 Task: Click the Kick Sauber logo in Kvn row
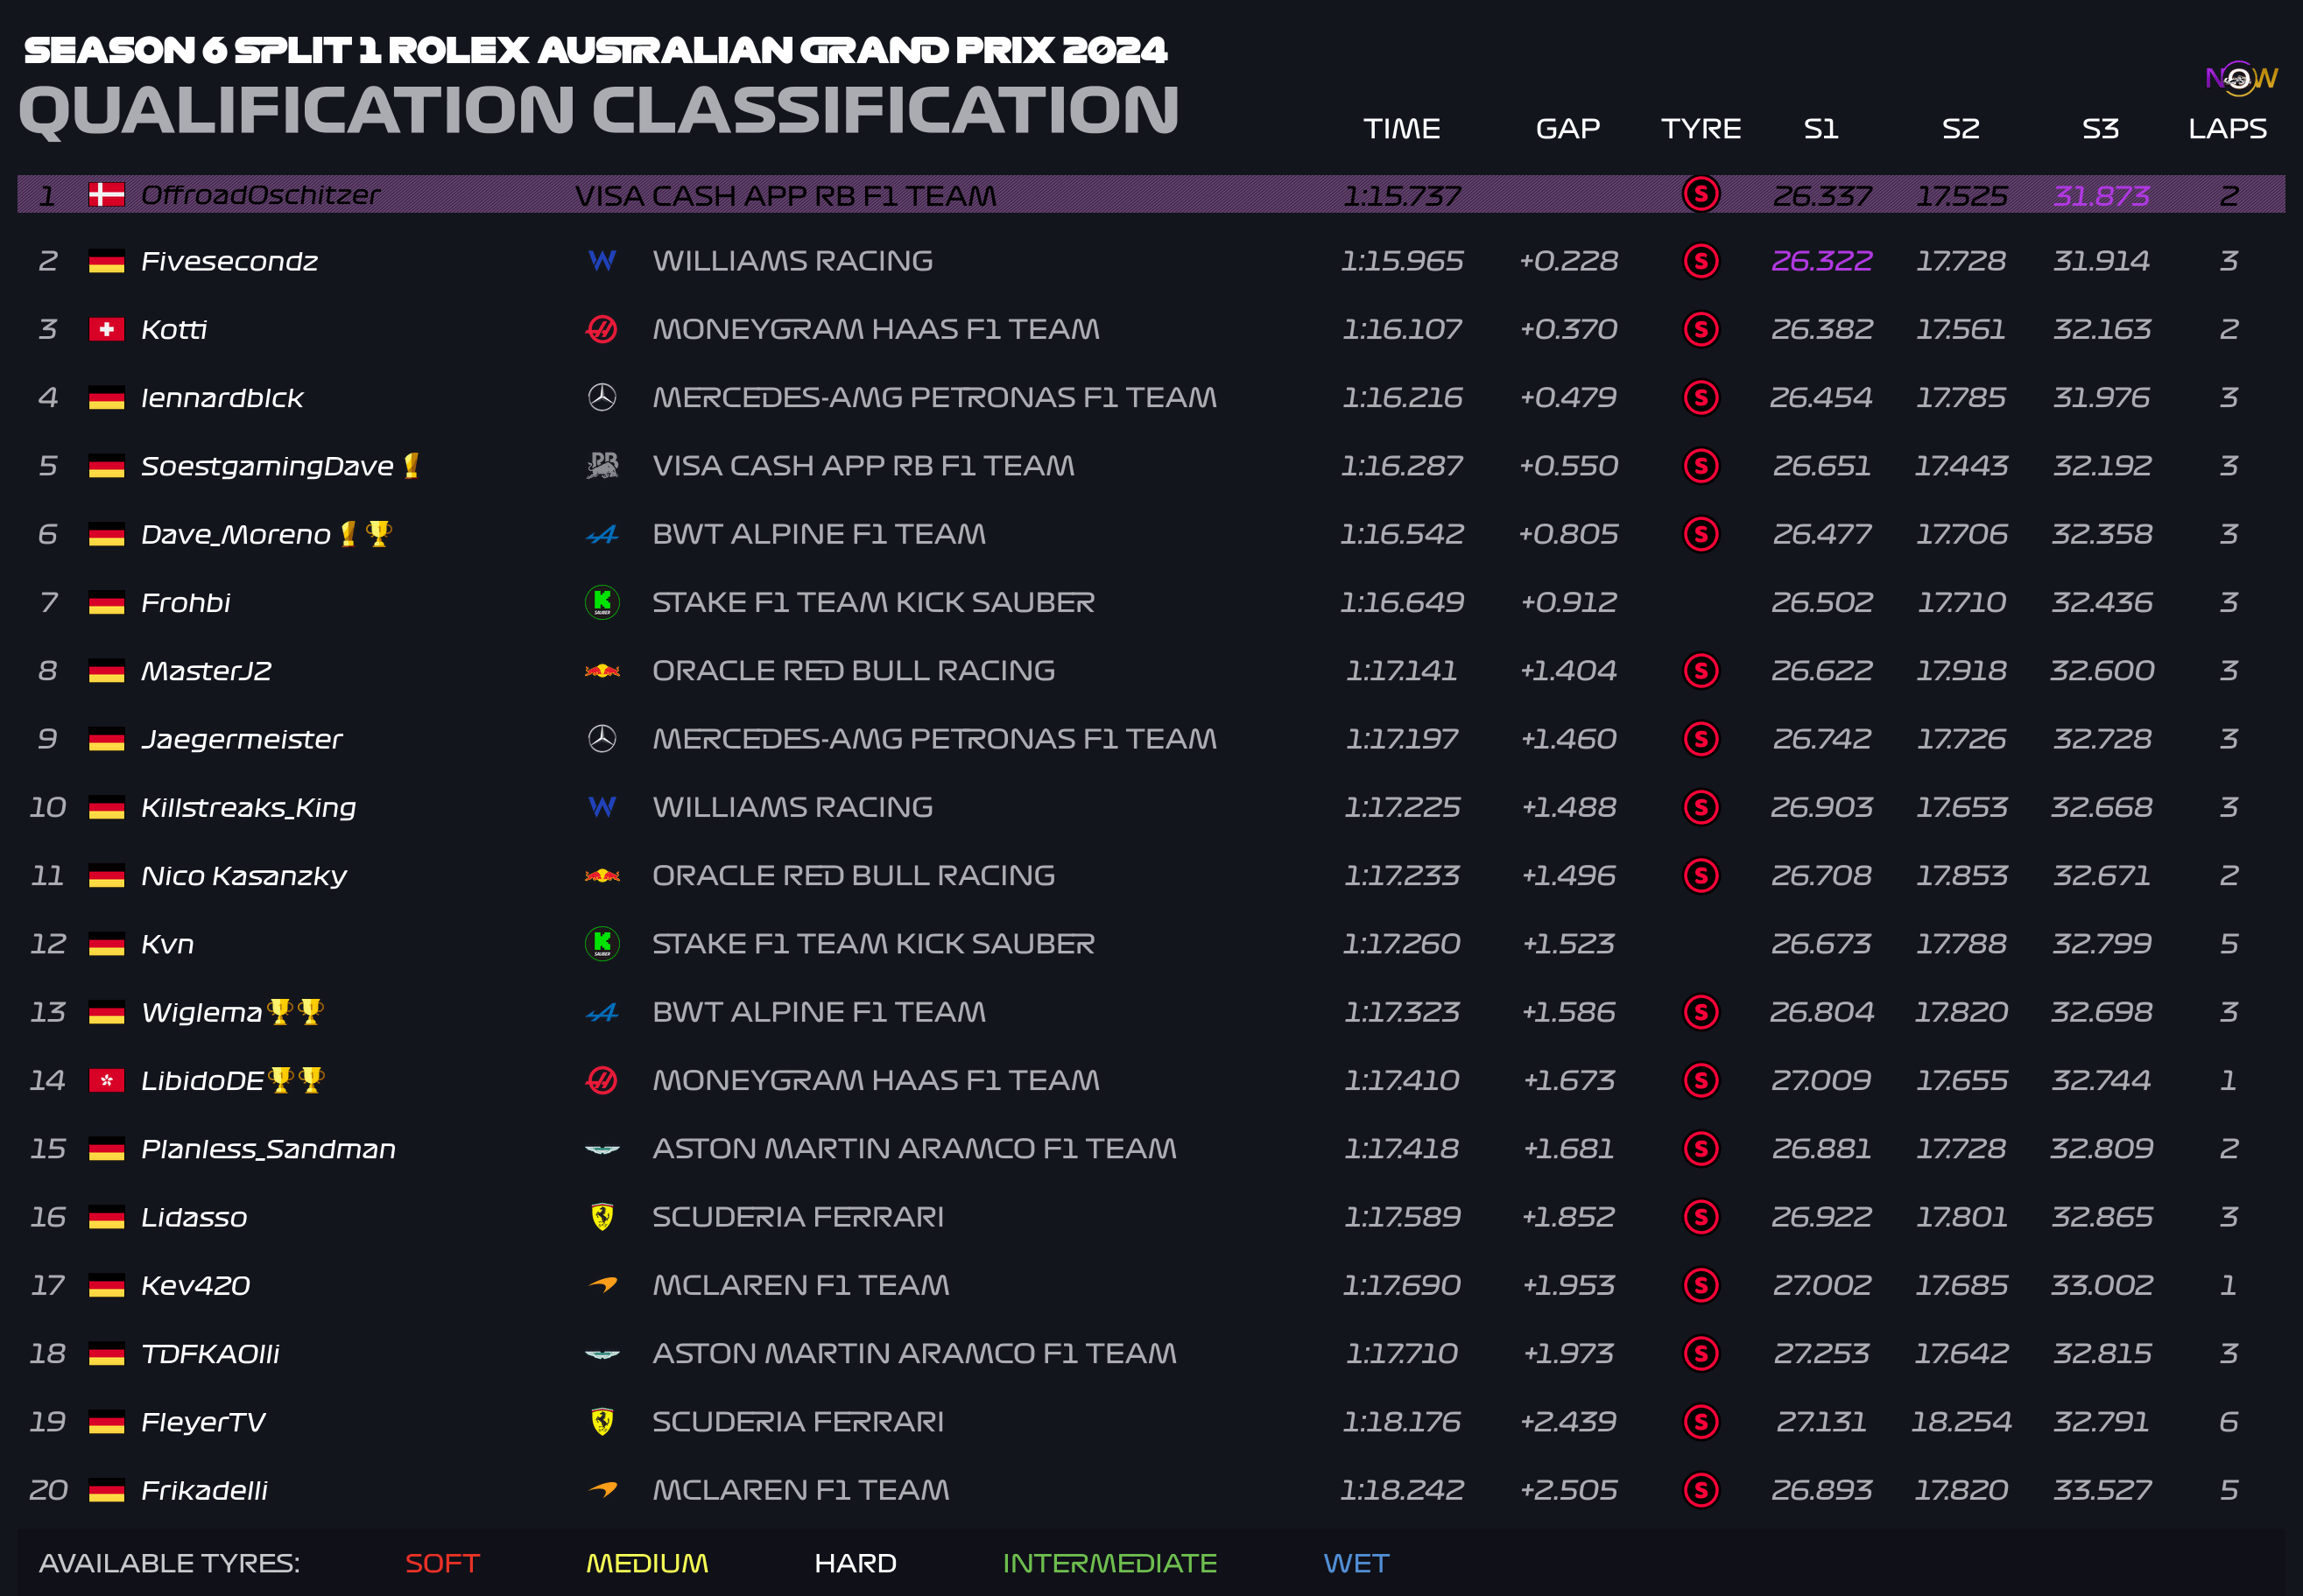coord(602,944)
